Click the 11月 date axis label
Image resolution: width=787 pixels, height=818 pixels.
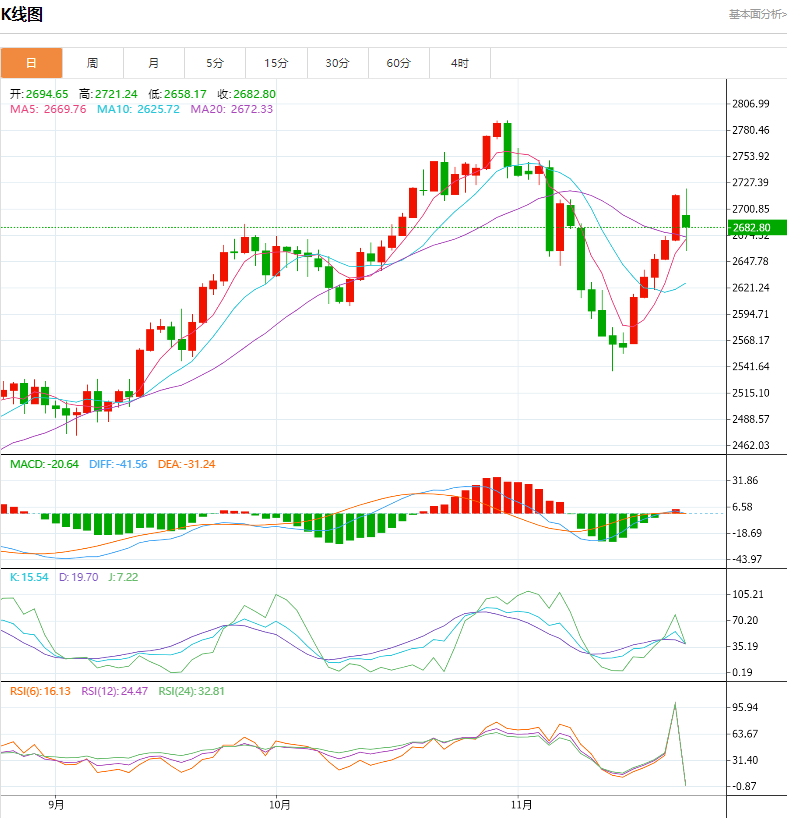pyautogui.click(x=520, y=804)
